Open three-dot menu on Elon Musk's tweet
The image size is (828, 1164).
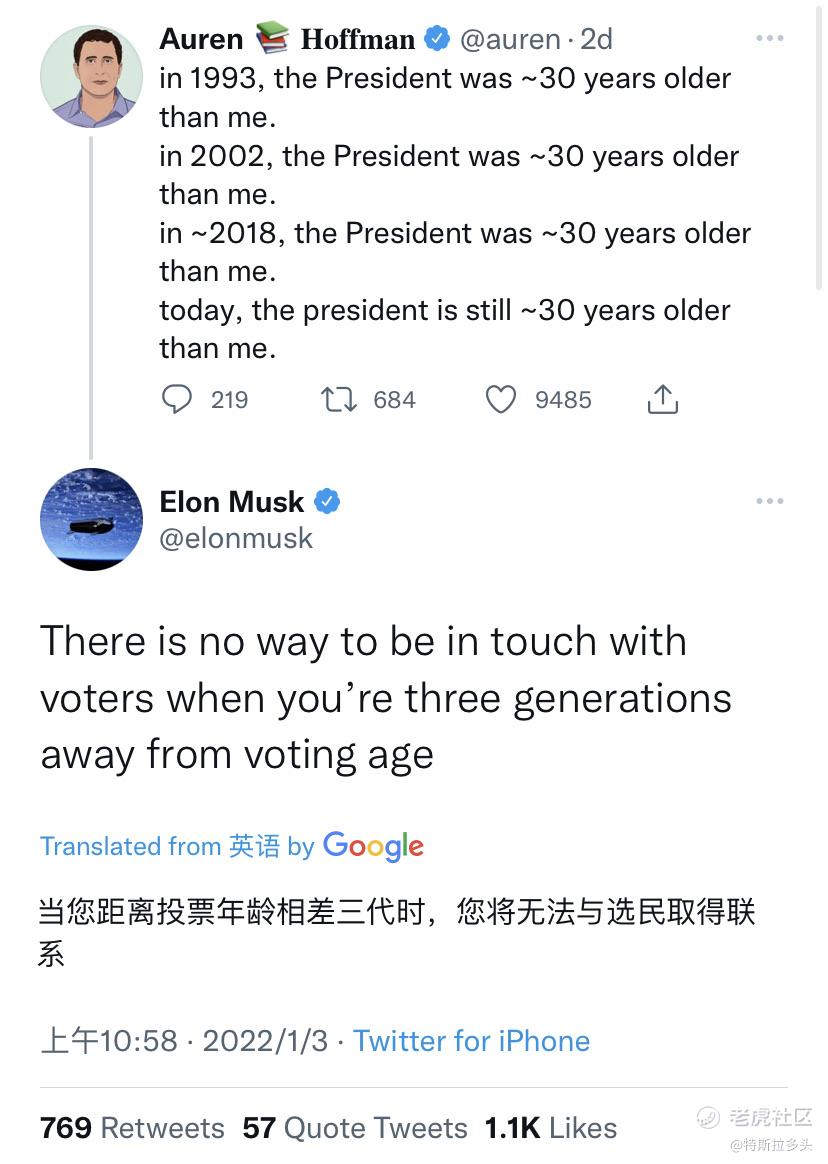click(x=769, y=501)
